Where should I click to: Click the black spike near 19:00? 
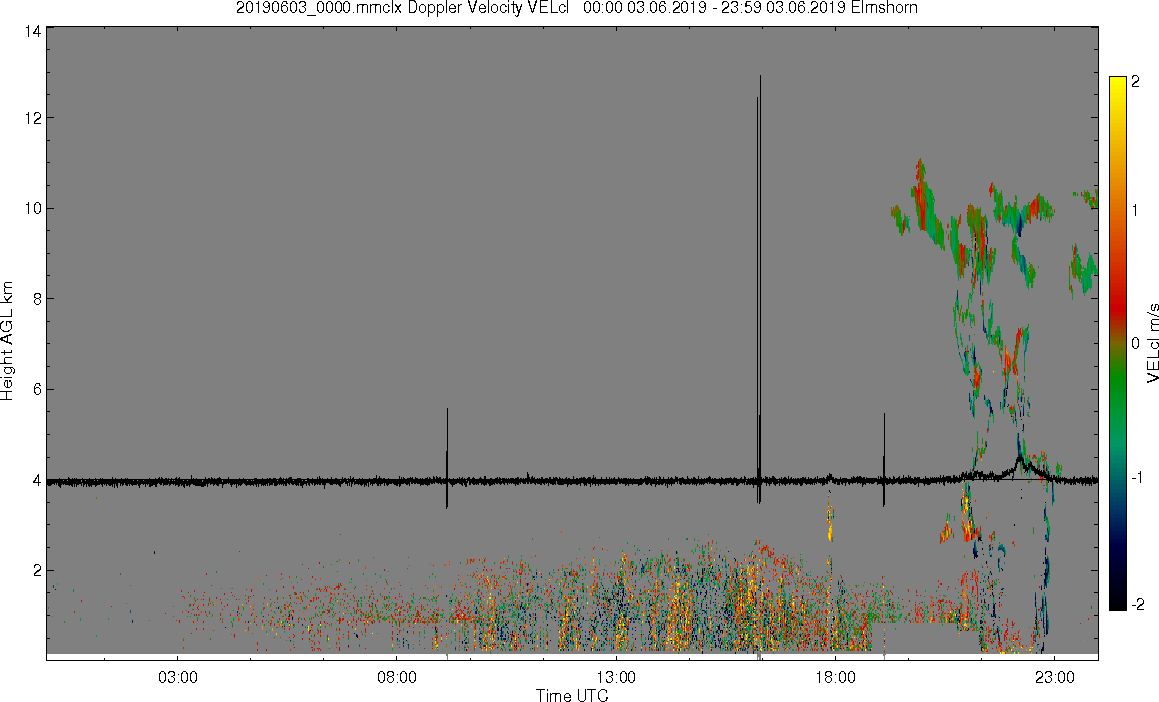[x=884, y=460]
